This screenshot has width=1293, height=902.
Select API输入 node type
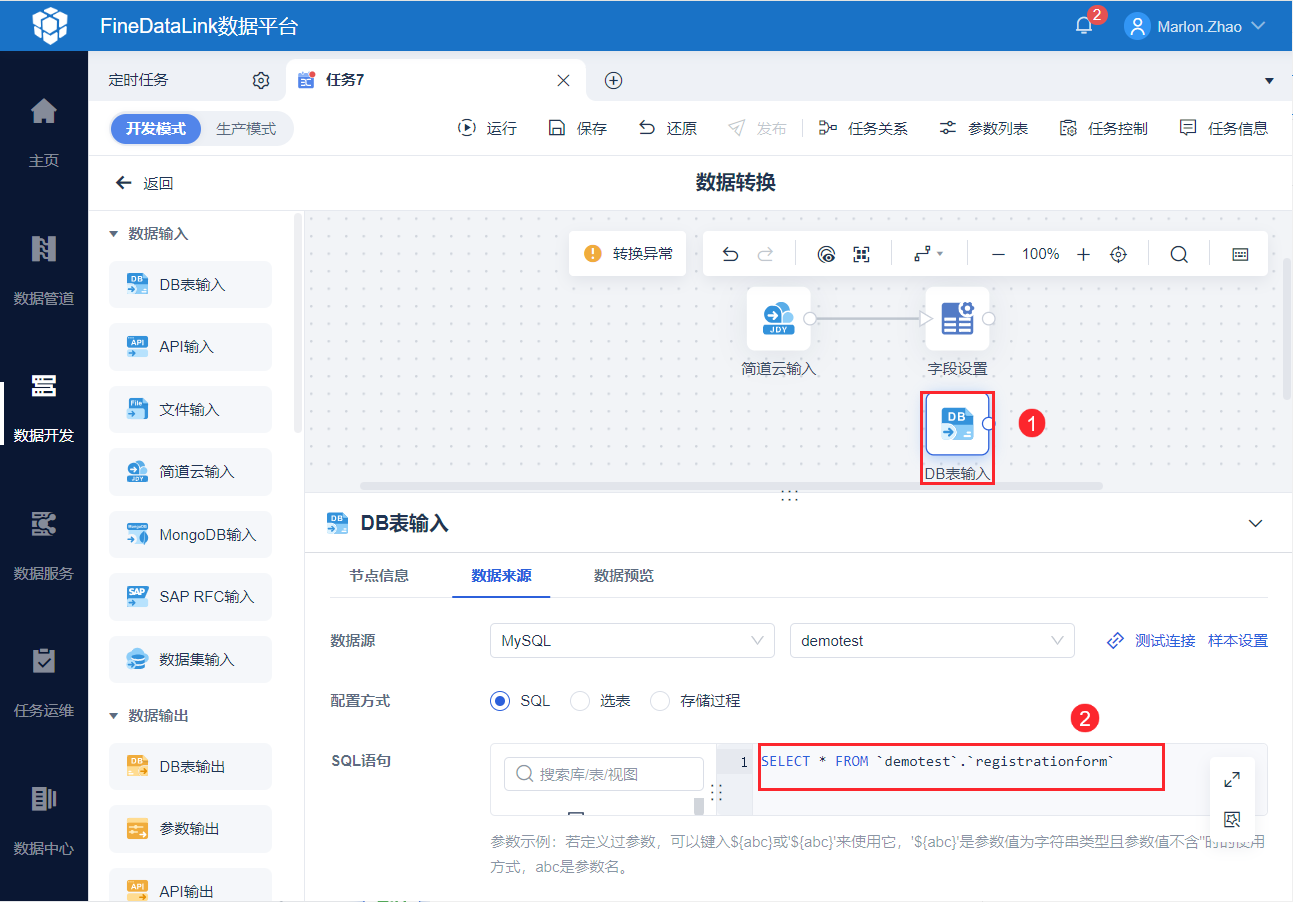[190, 347]
